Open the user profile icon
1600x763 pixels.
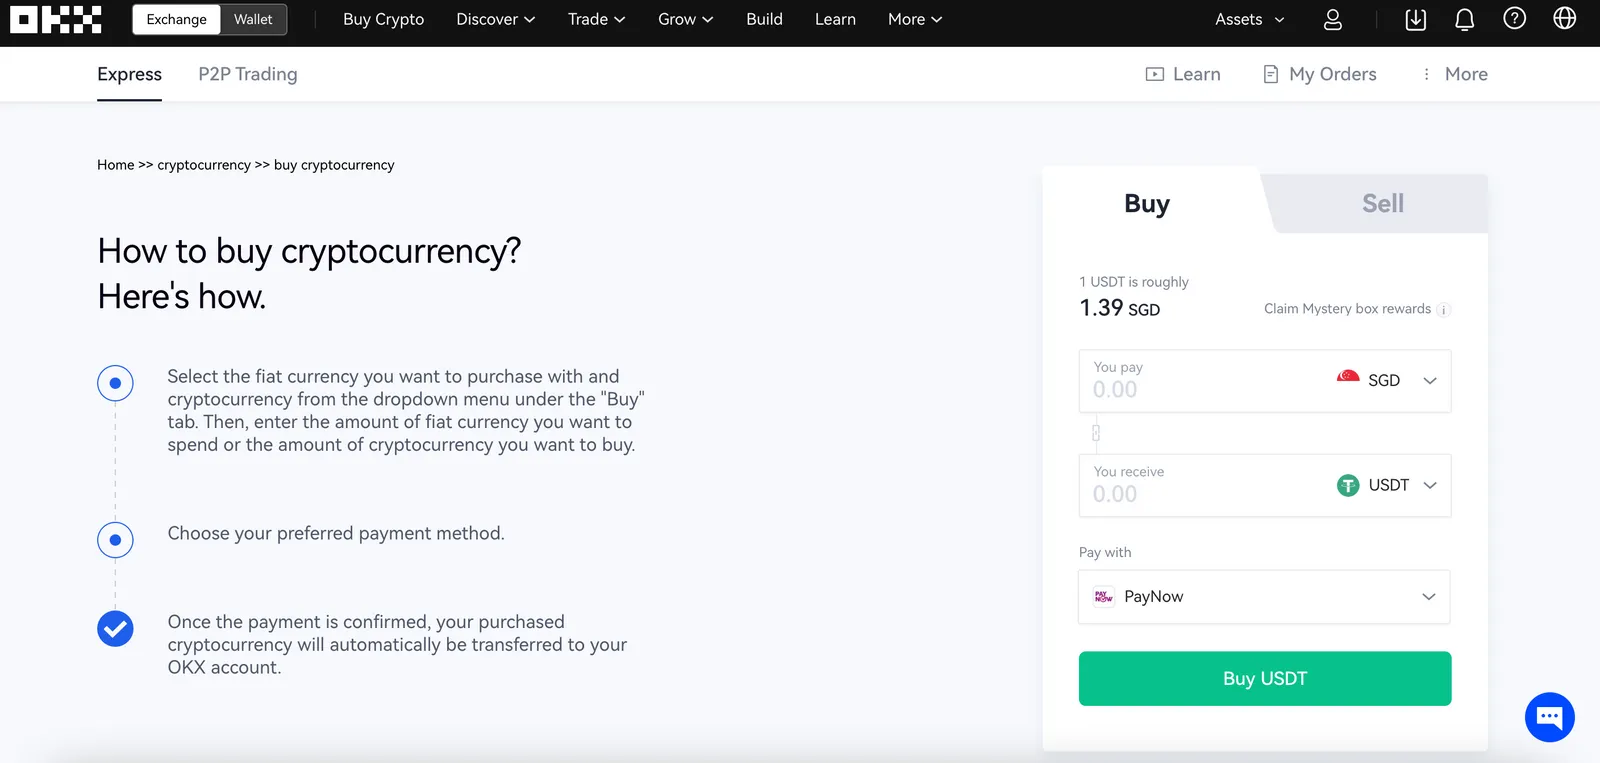[1333, 19]
